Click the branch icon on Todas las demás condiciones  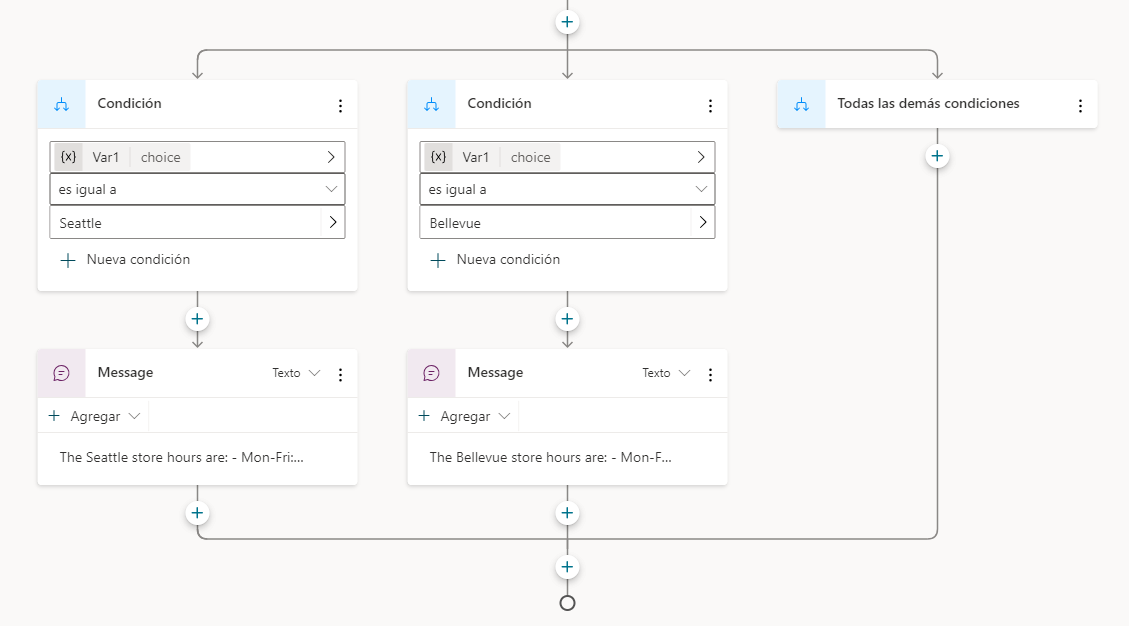[x=801, y=104]
